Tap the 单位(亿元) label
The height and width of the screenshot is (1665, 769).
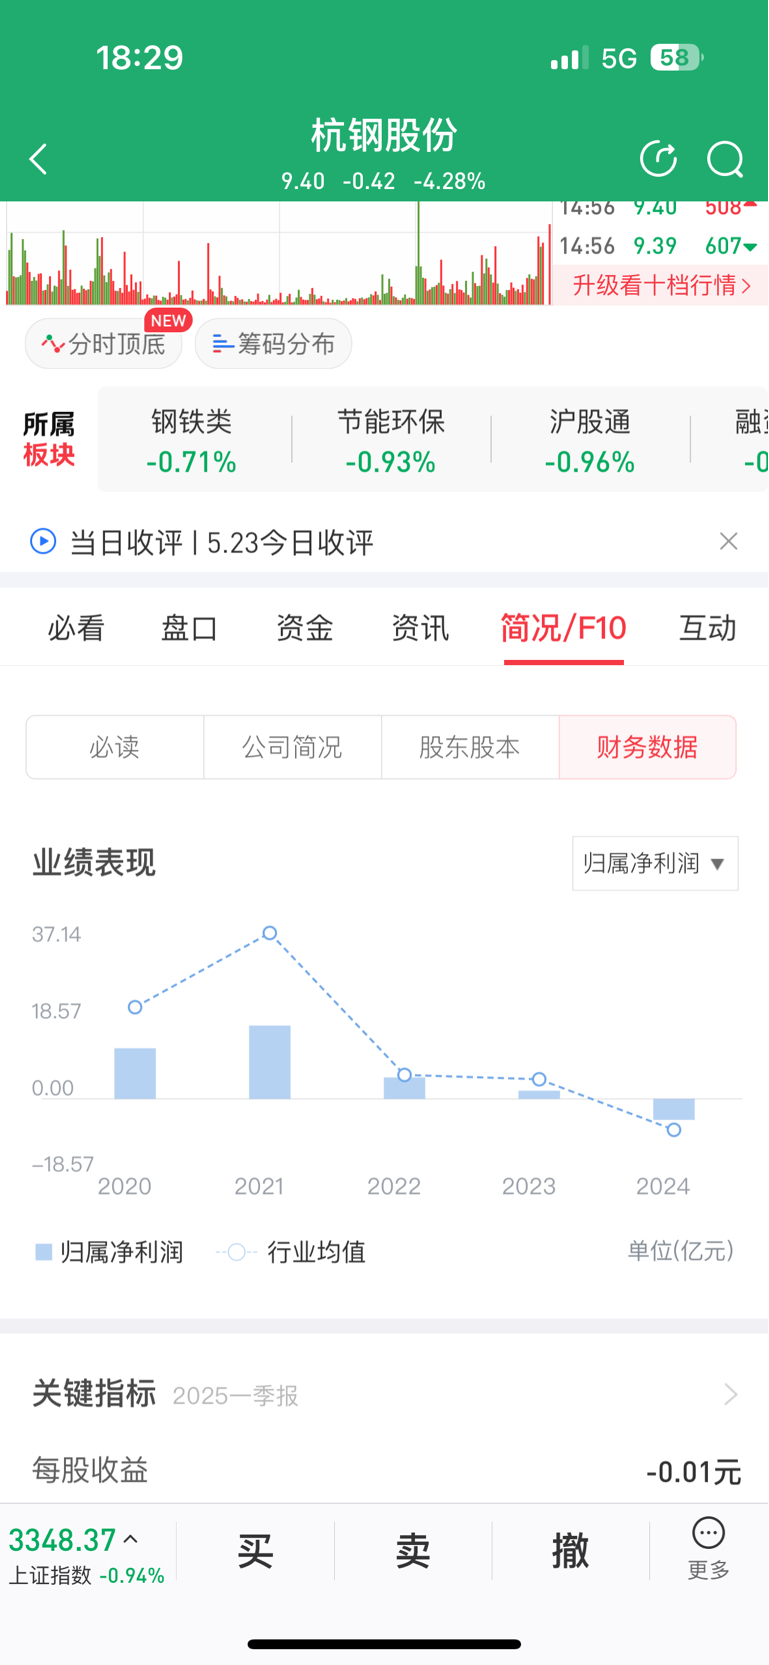[681, 1251]
